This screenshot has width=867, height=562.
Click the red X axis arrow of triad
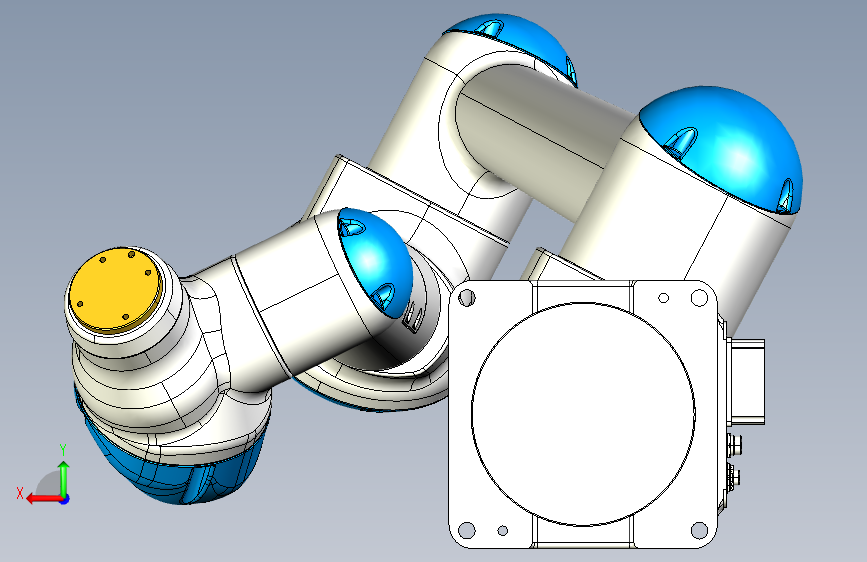coord(43,499)
